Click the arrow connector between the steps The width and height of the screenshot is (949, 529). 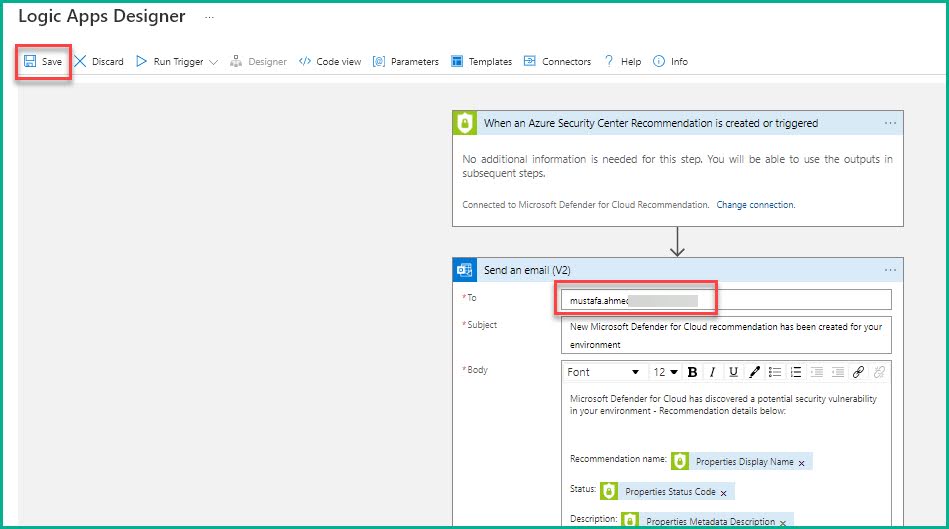pos(677,242)
